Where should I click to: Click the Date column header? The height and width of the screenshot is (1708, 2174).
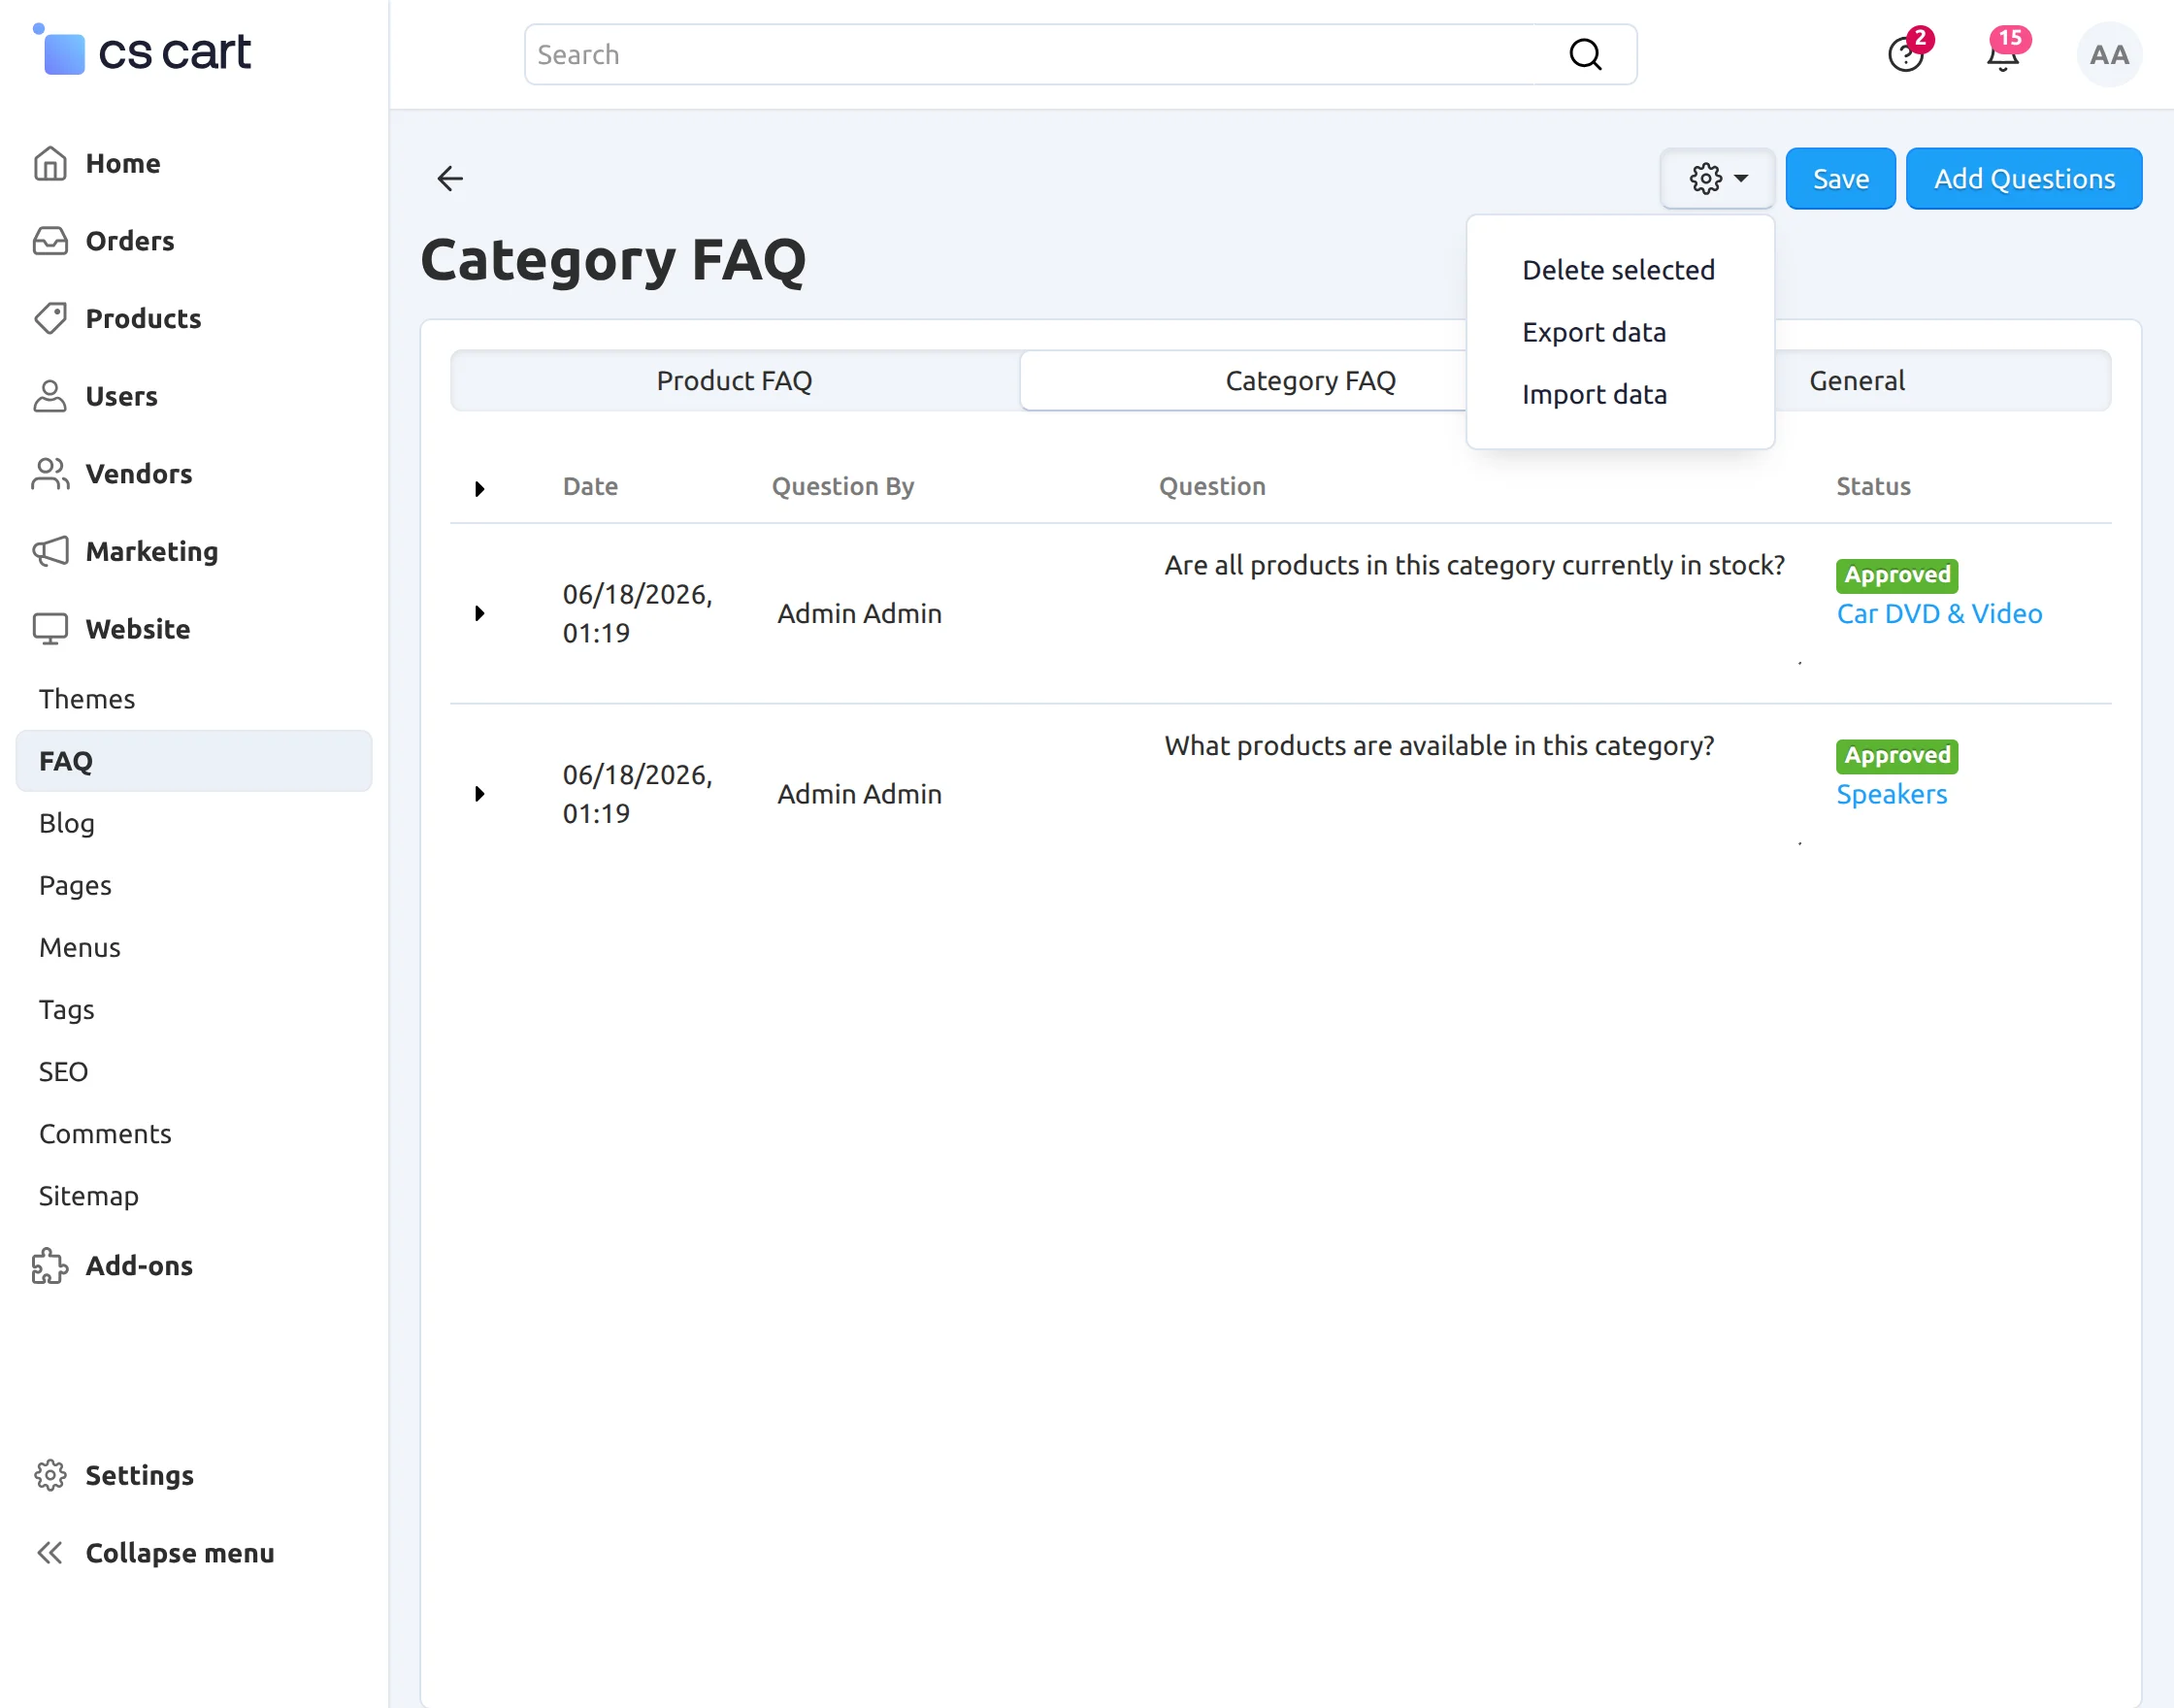[x=590, y=486]
